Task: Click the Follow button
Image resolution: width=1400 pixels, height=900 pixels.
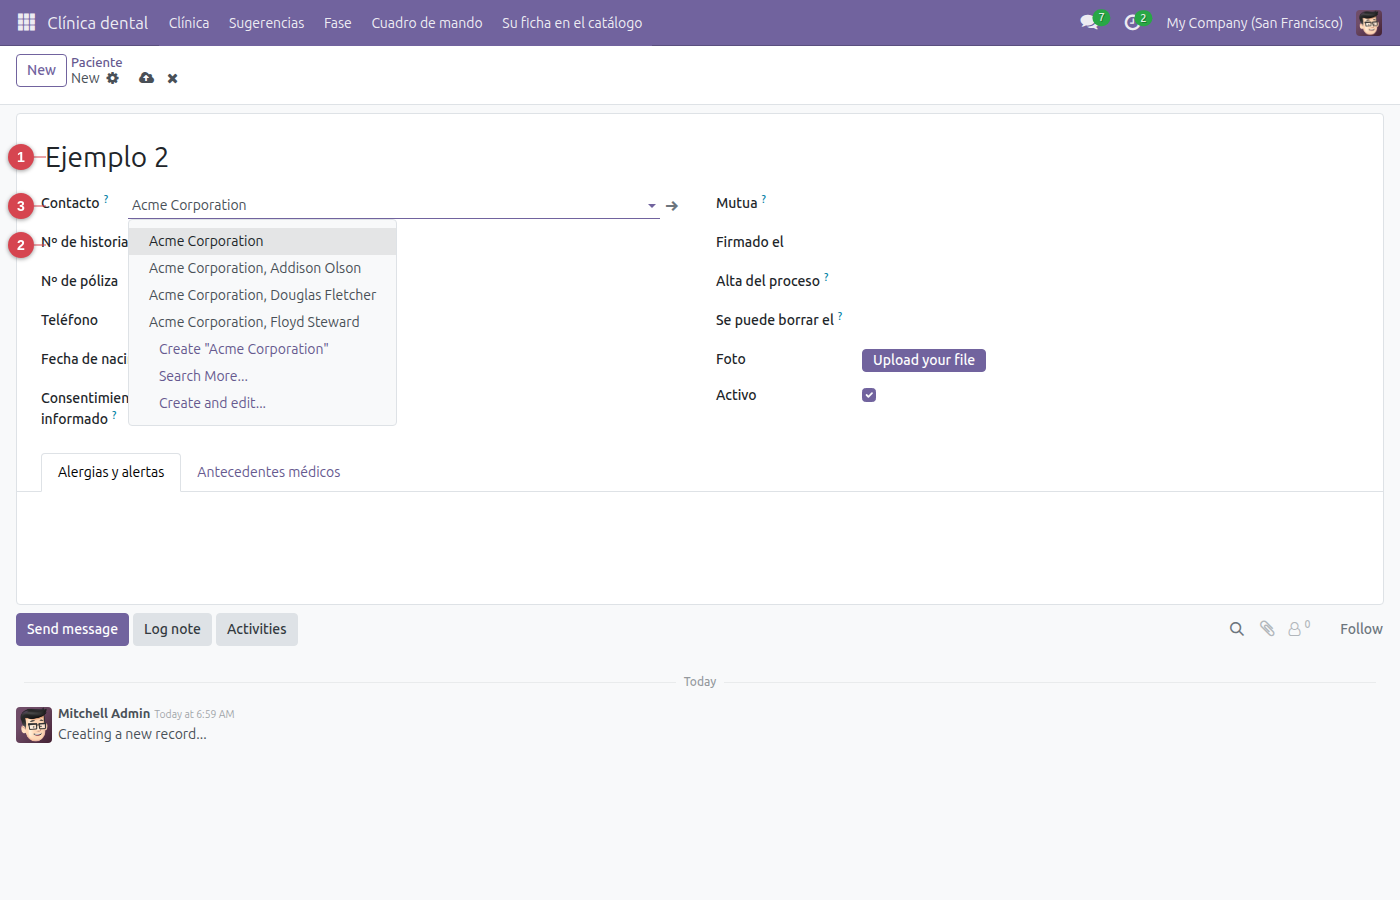Action: [1361, 629]
